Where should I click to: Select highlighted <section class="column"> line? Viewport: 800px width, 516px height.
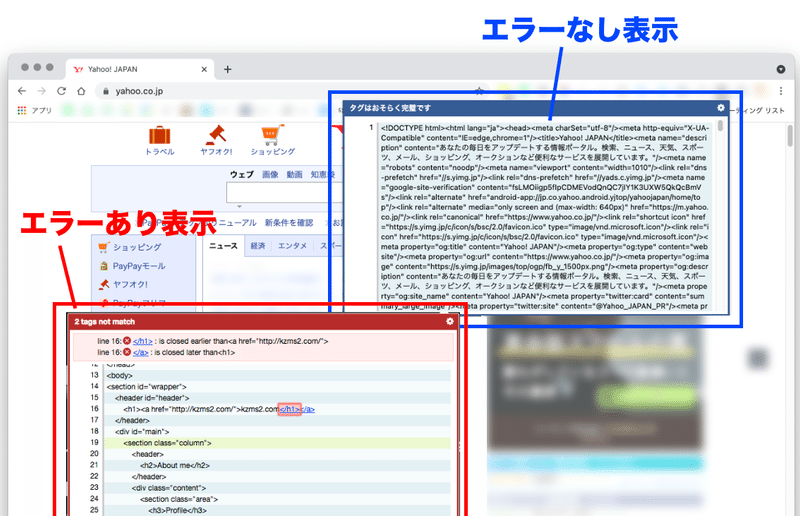[277, 443]
